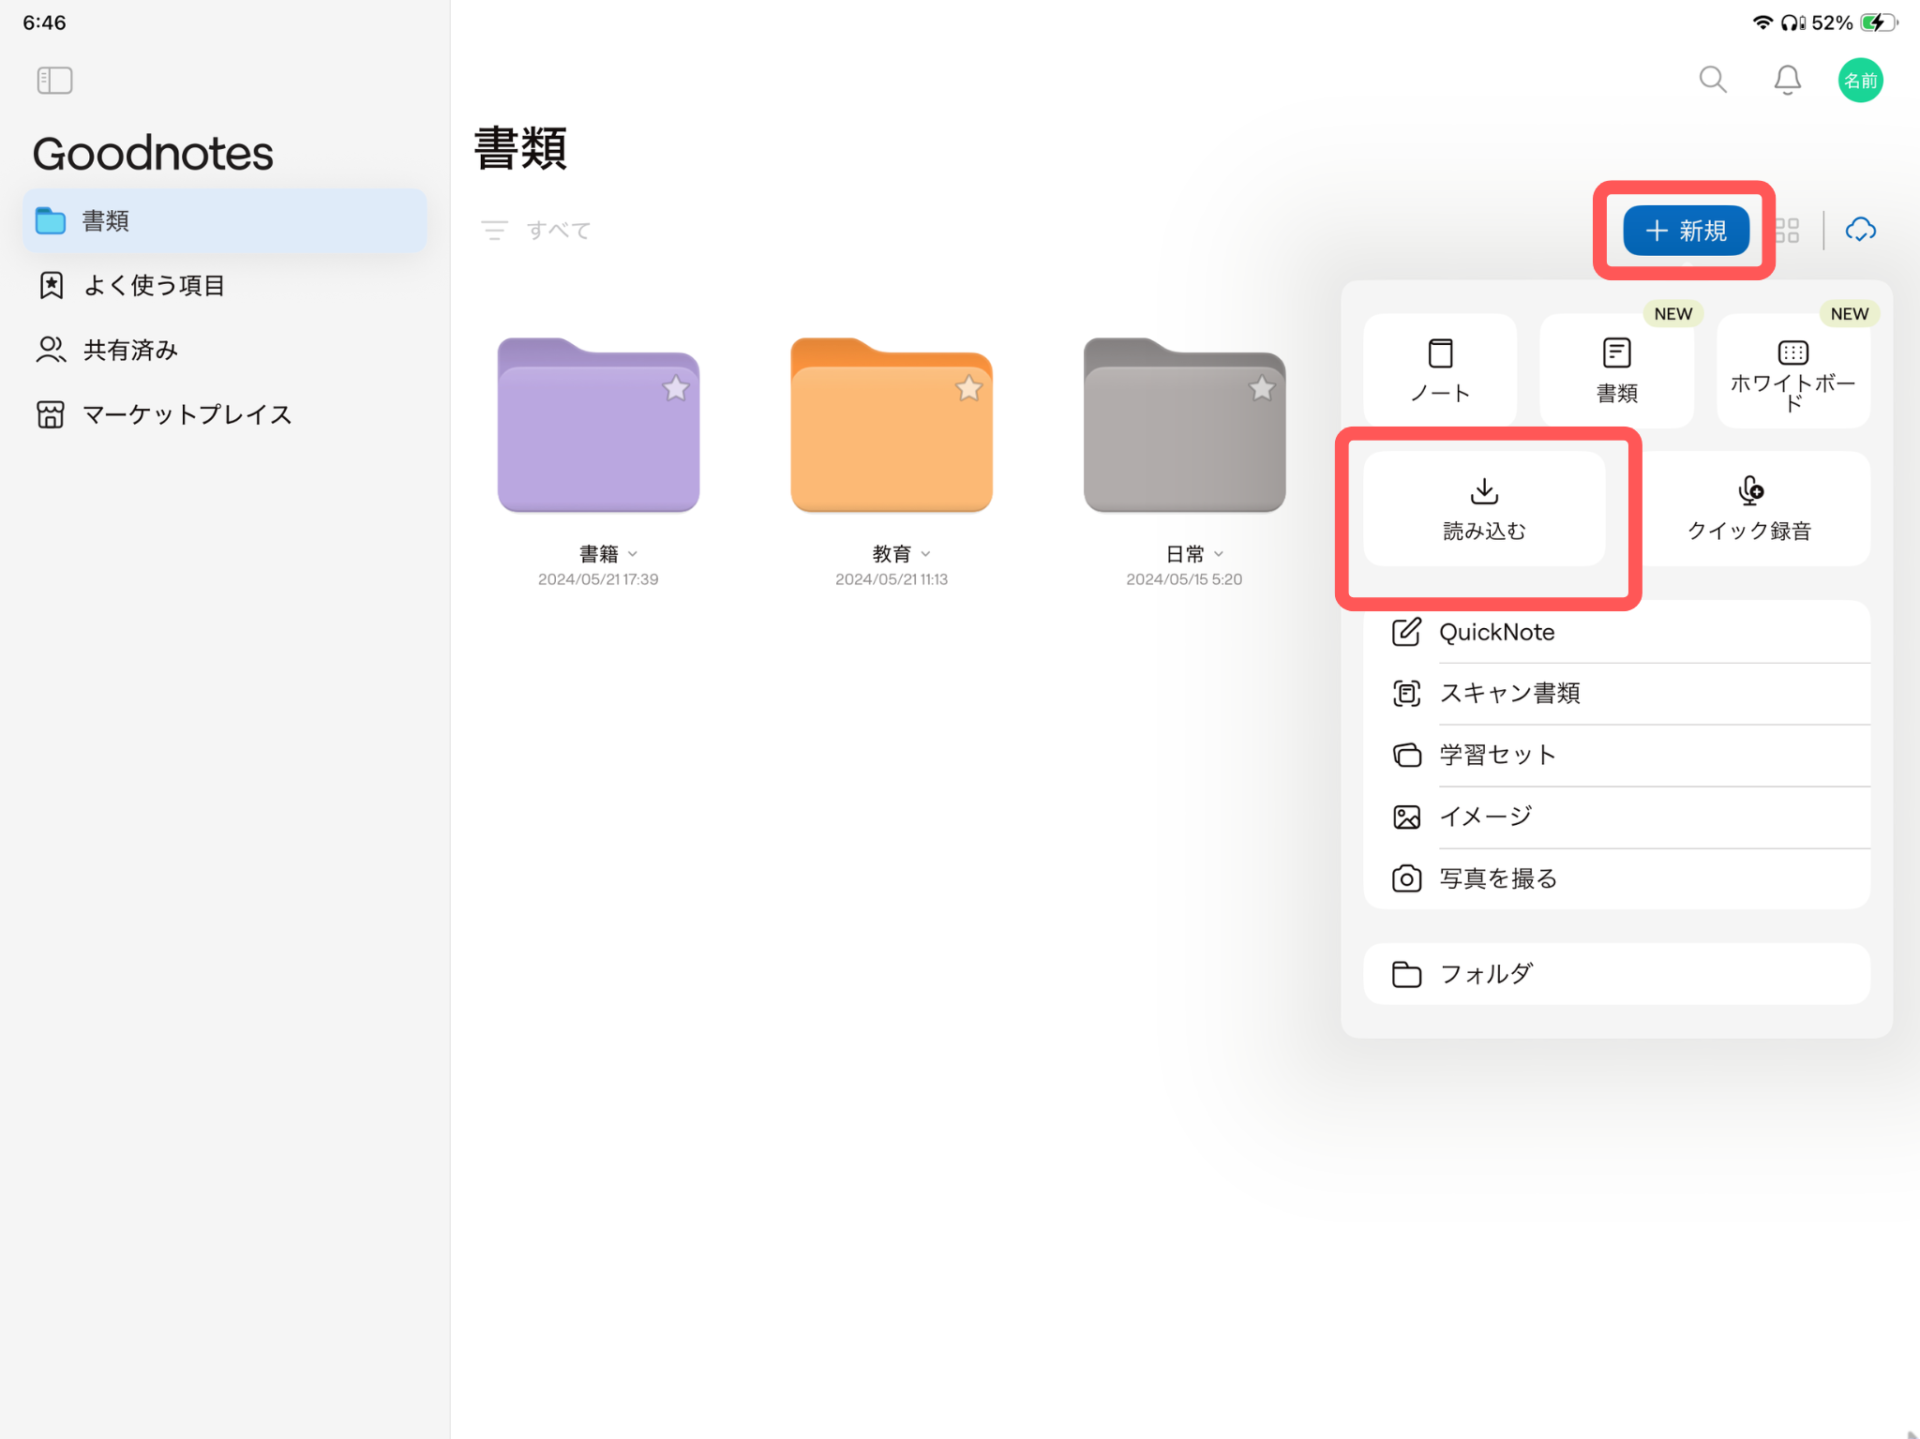
Task: Toggle favorite star on 書籍 folder
Action: click(x=676, y=388)
